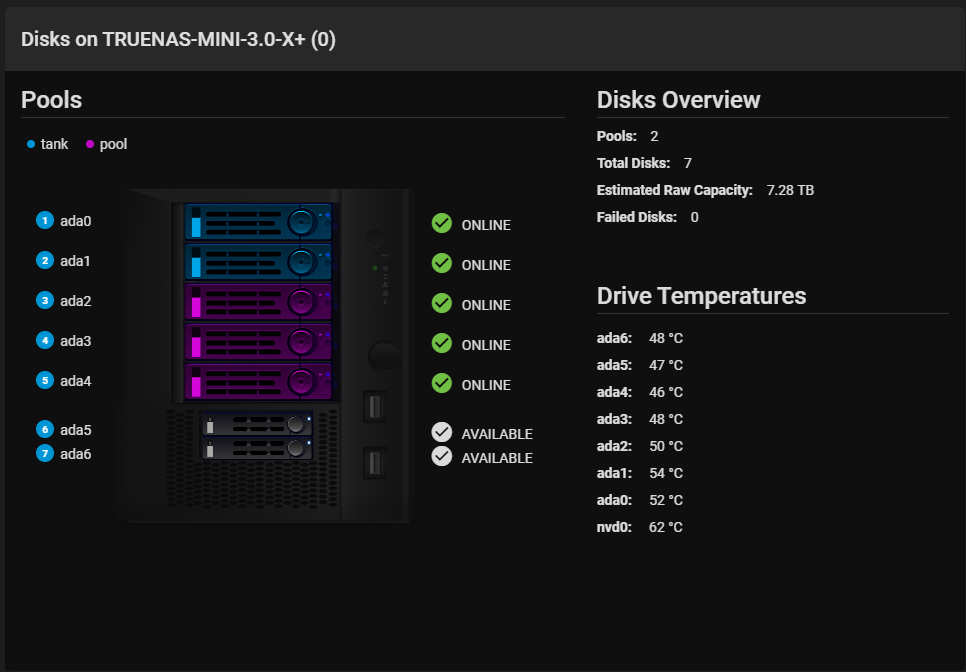Click the number 3 badge beside ada2
Image resolution: width=966 pixels, height=672 pixels.
pos(45,301)
